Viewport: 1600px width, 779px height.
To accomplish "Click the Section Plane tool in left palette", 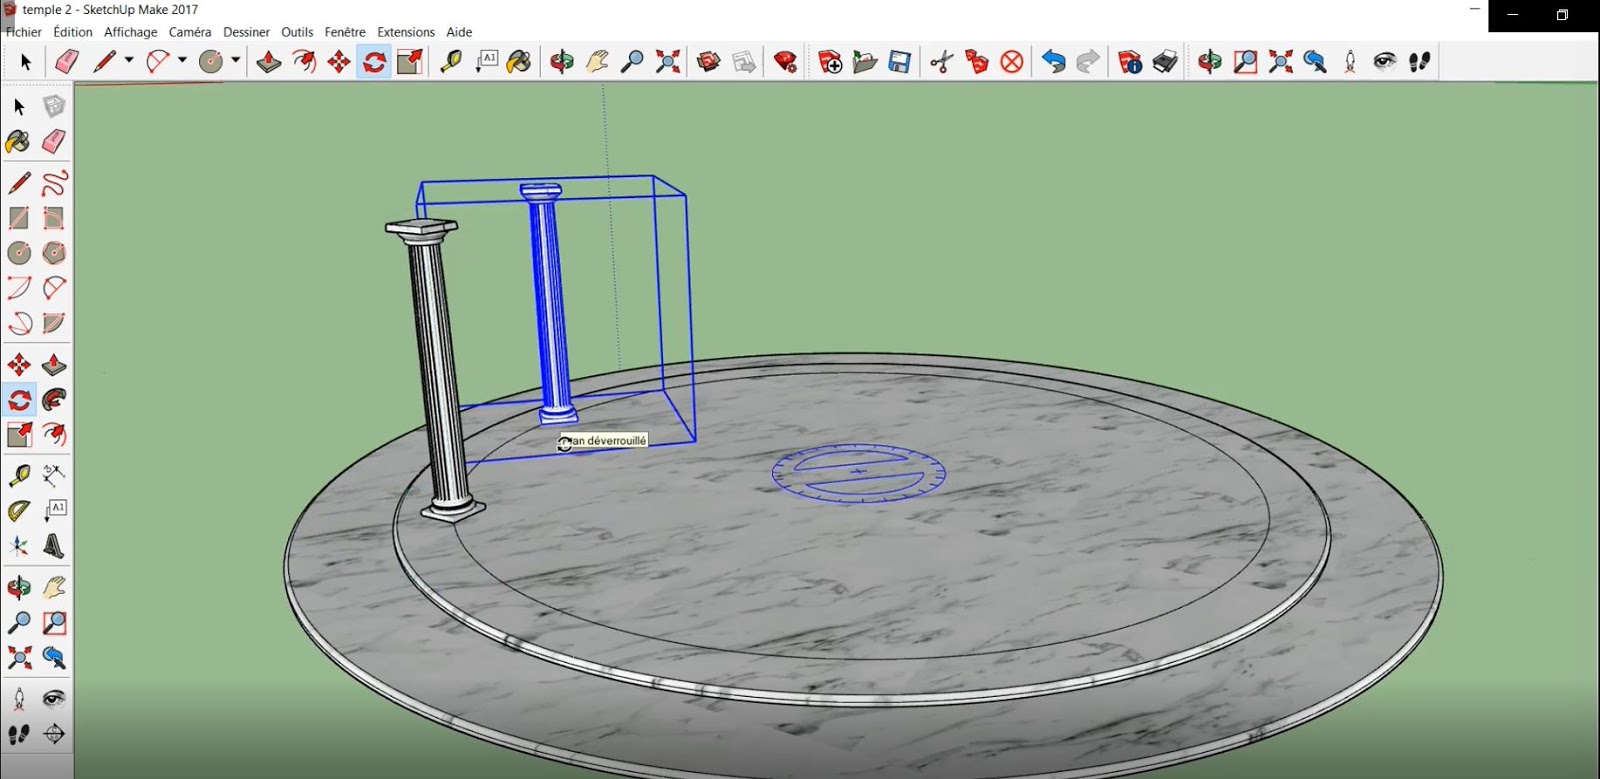I will tap(54, 733).
